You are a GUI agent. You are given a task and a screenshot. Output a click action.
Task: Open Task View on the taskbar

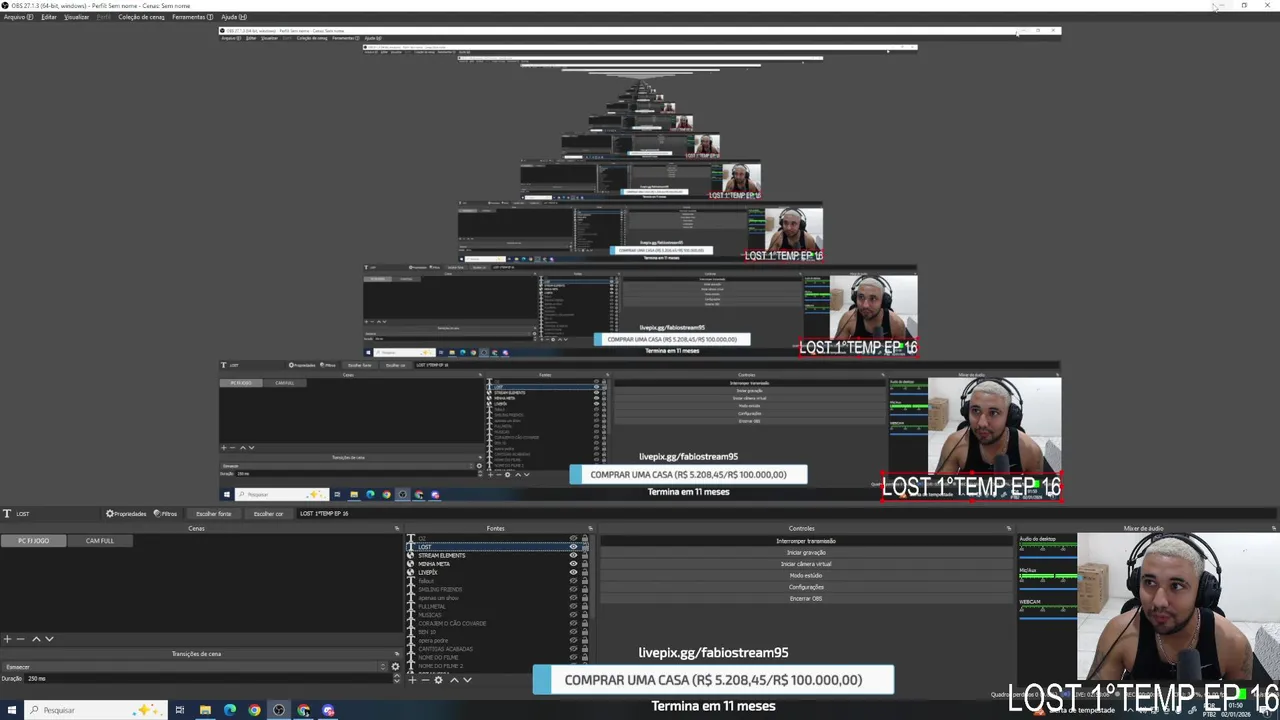click(x=180, y=710)
